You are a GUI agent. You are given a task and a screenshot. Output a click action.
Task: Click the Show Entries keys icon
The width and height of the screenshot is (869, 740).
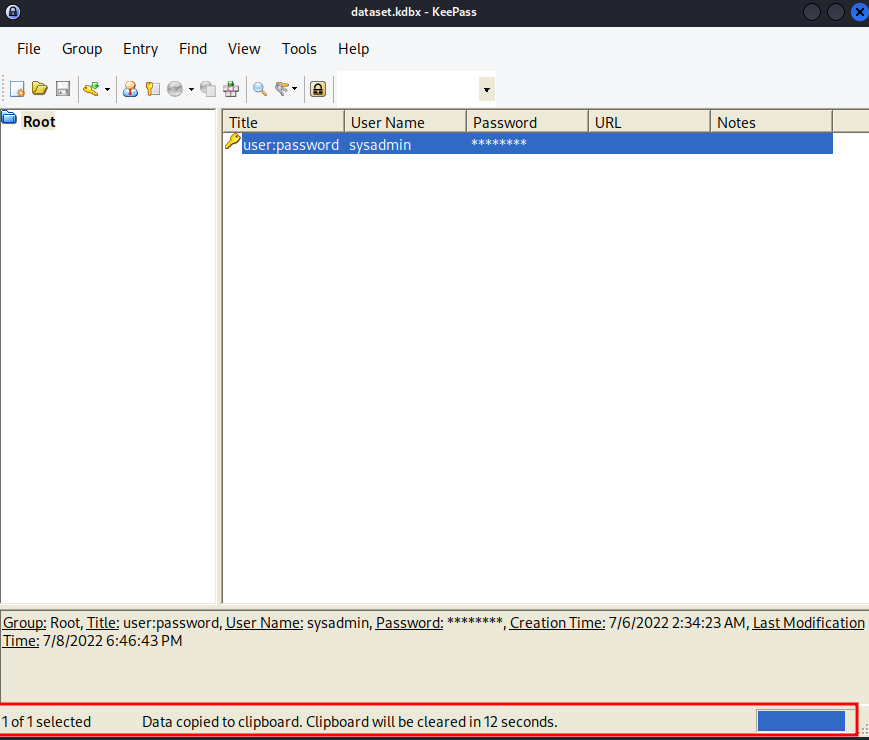click(x=282, y=89)
